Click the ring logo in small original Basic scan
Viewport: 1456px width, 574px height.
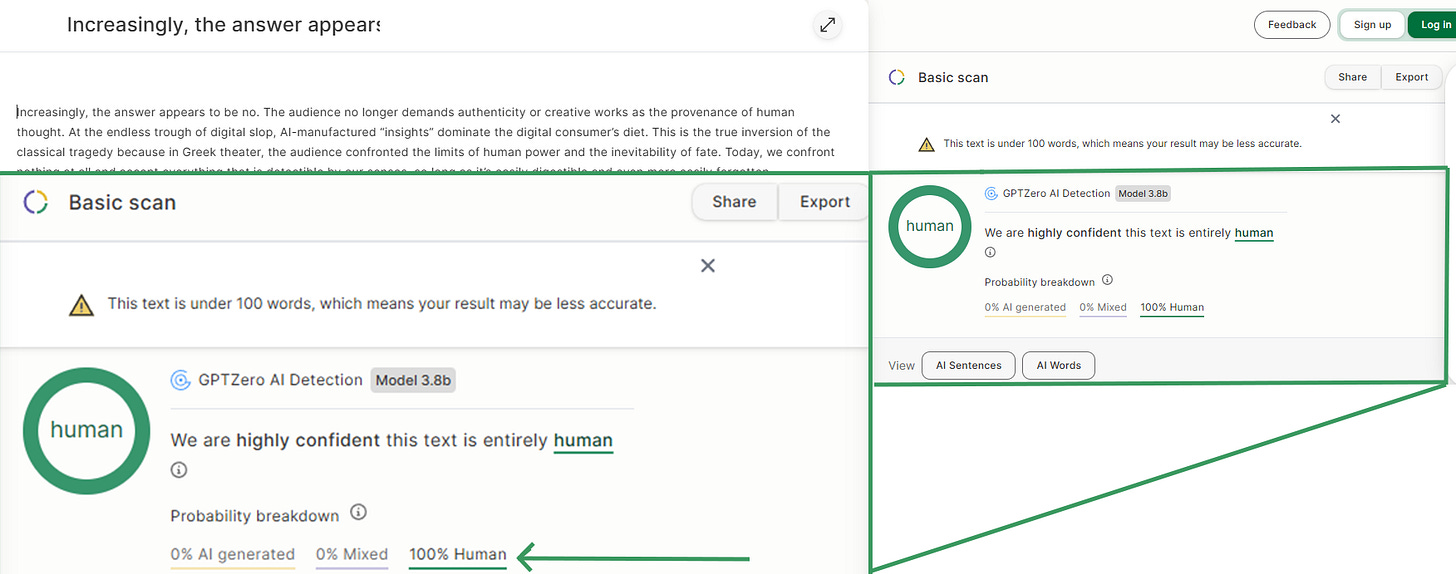click(x=897, y=77)
